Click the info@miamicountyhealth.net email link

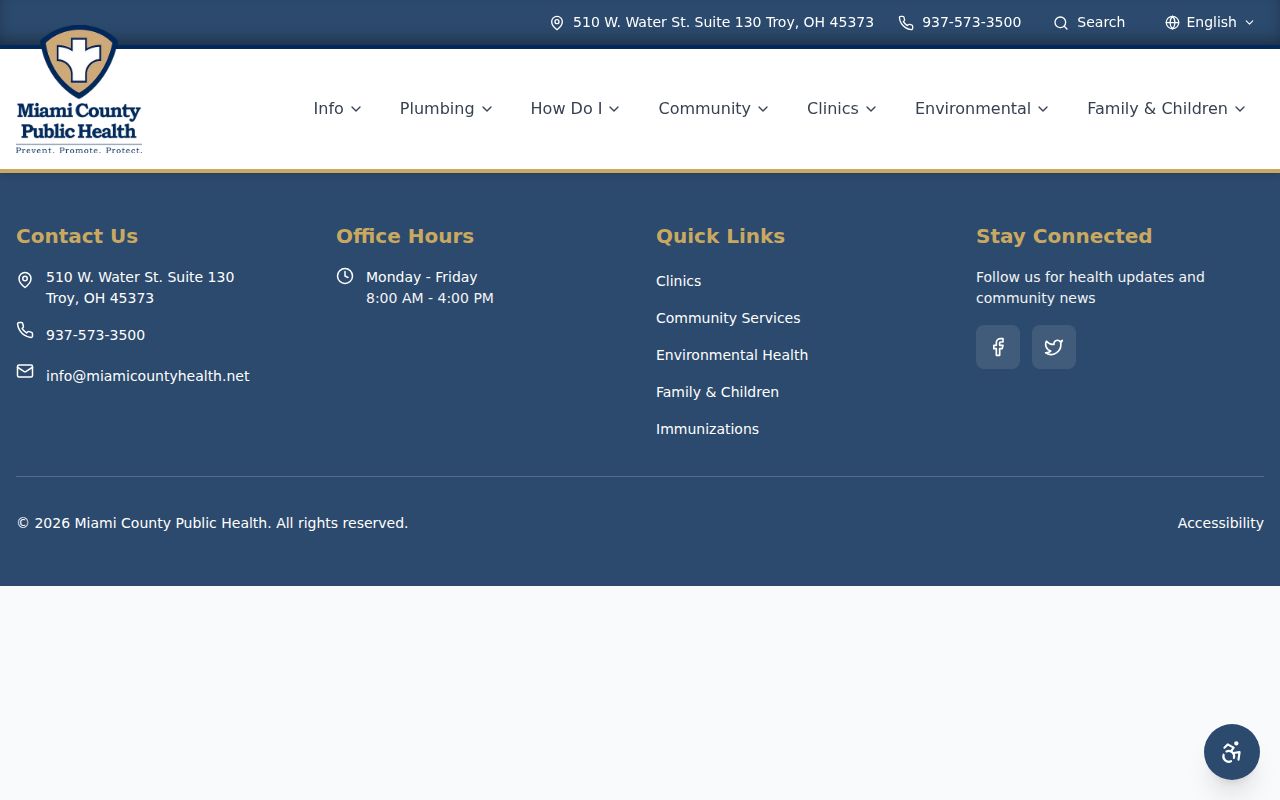148,376
